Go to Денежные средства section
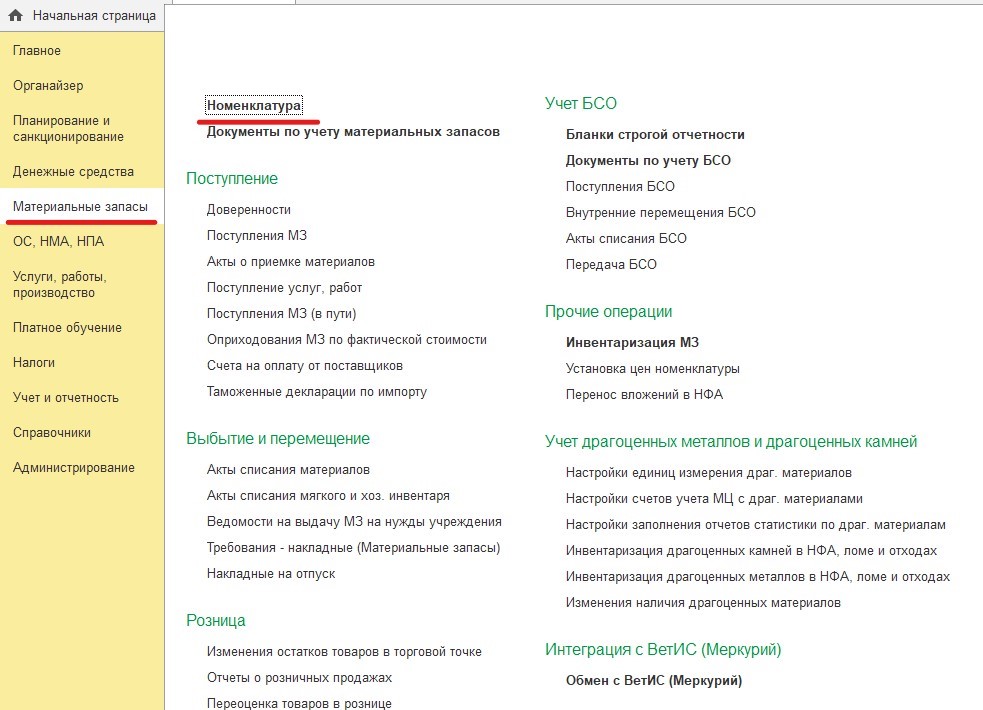 (73, 172)
